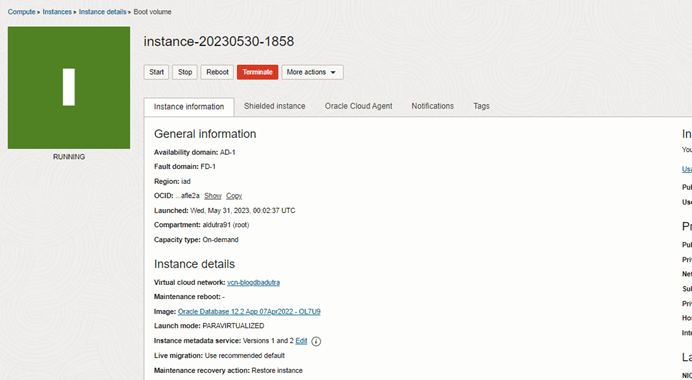Click the RUNNING status label

pyautogui.click(x=69, y=157)
